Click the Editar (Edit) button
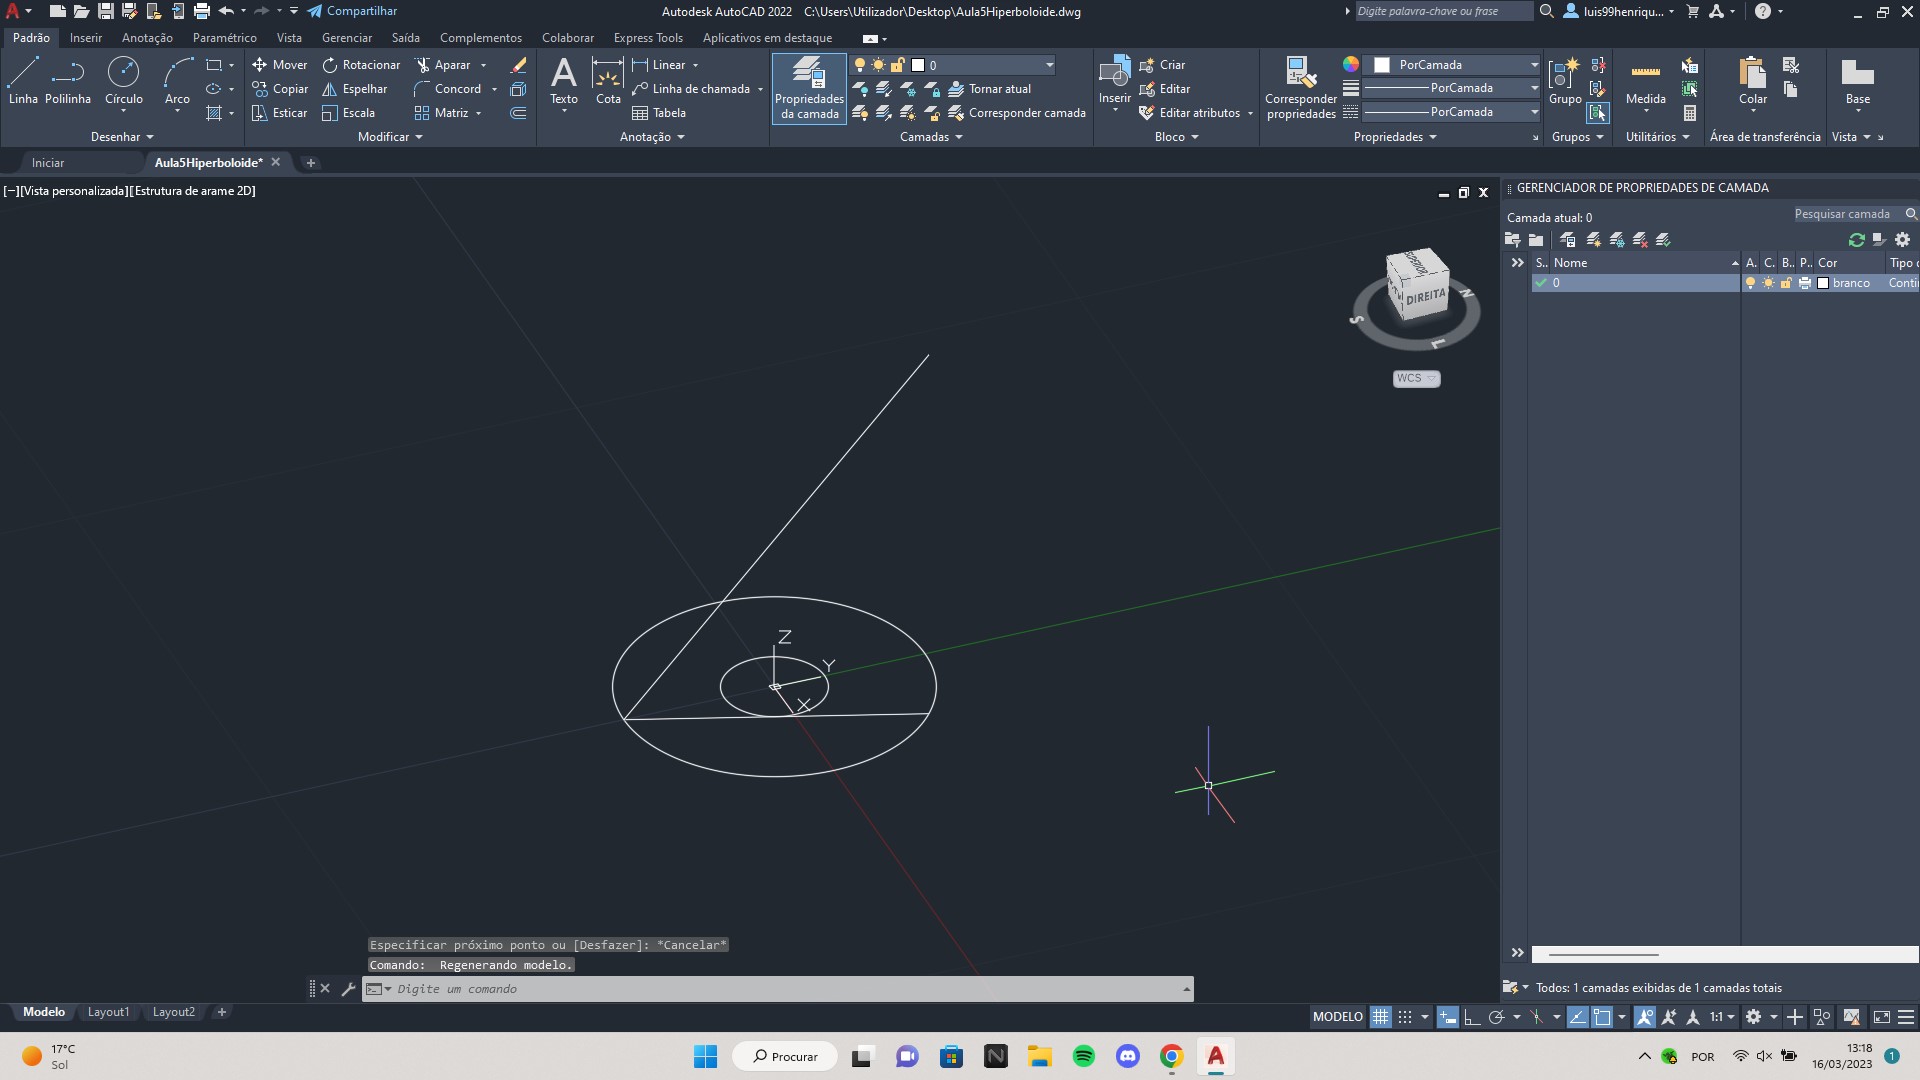The width and height of the screenshot is (1920, 1080). click(1175, 88)
